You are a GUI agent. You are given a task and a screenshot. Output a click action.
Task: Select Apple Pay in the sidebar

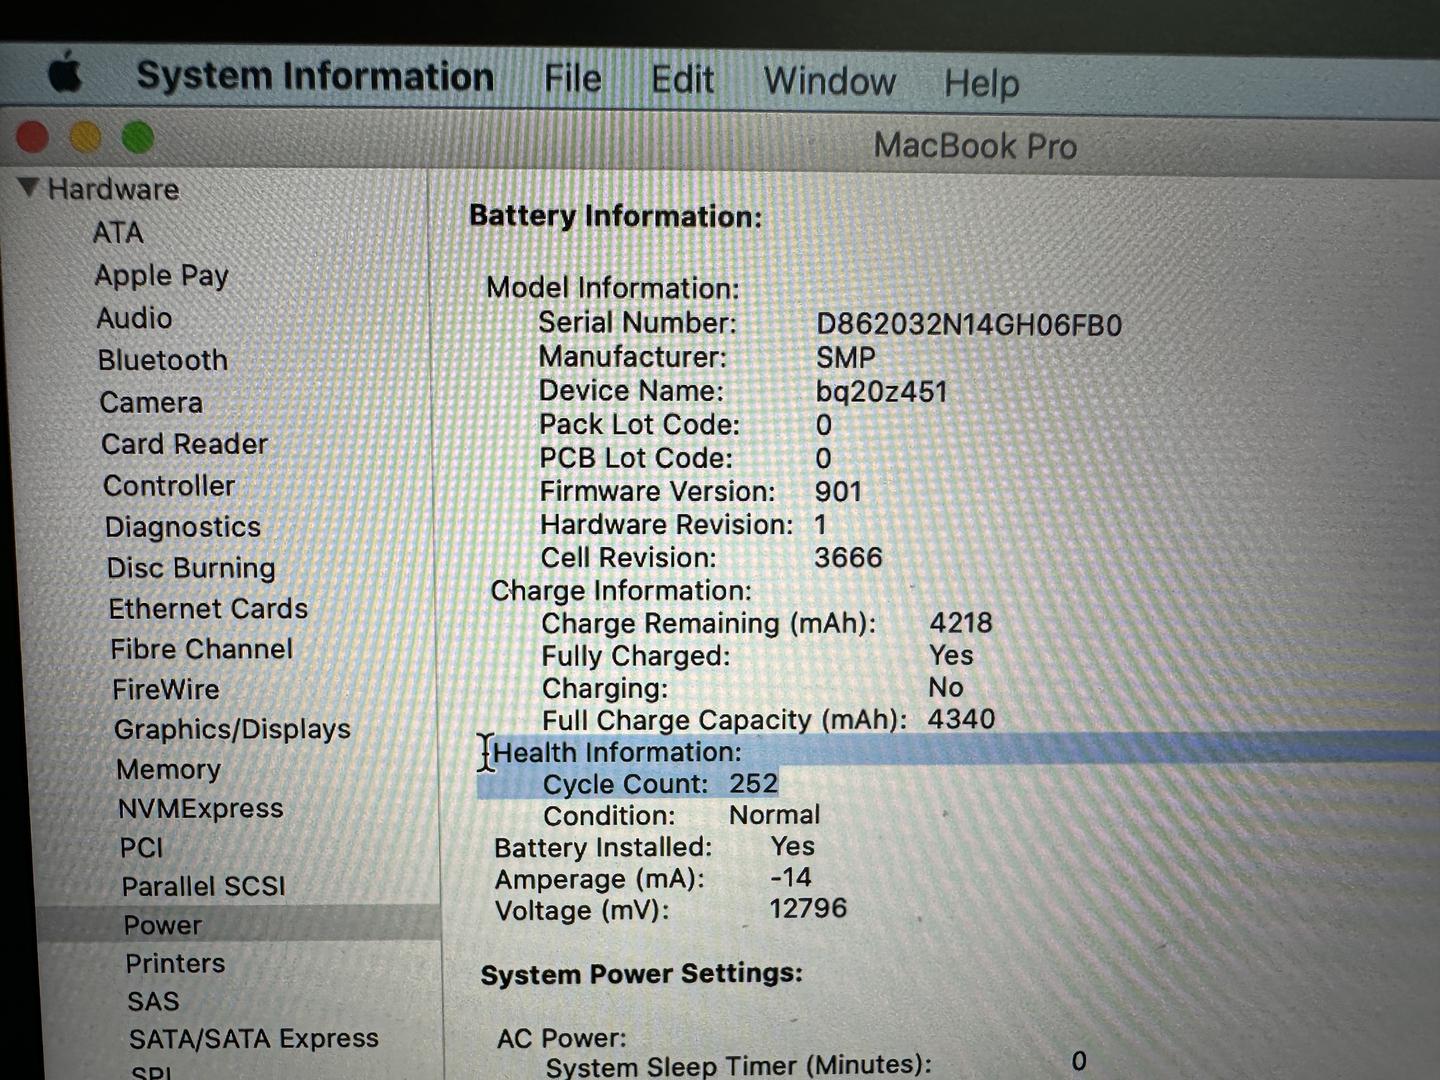click(x=161, y=275)
